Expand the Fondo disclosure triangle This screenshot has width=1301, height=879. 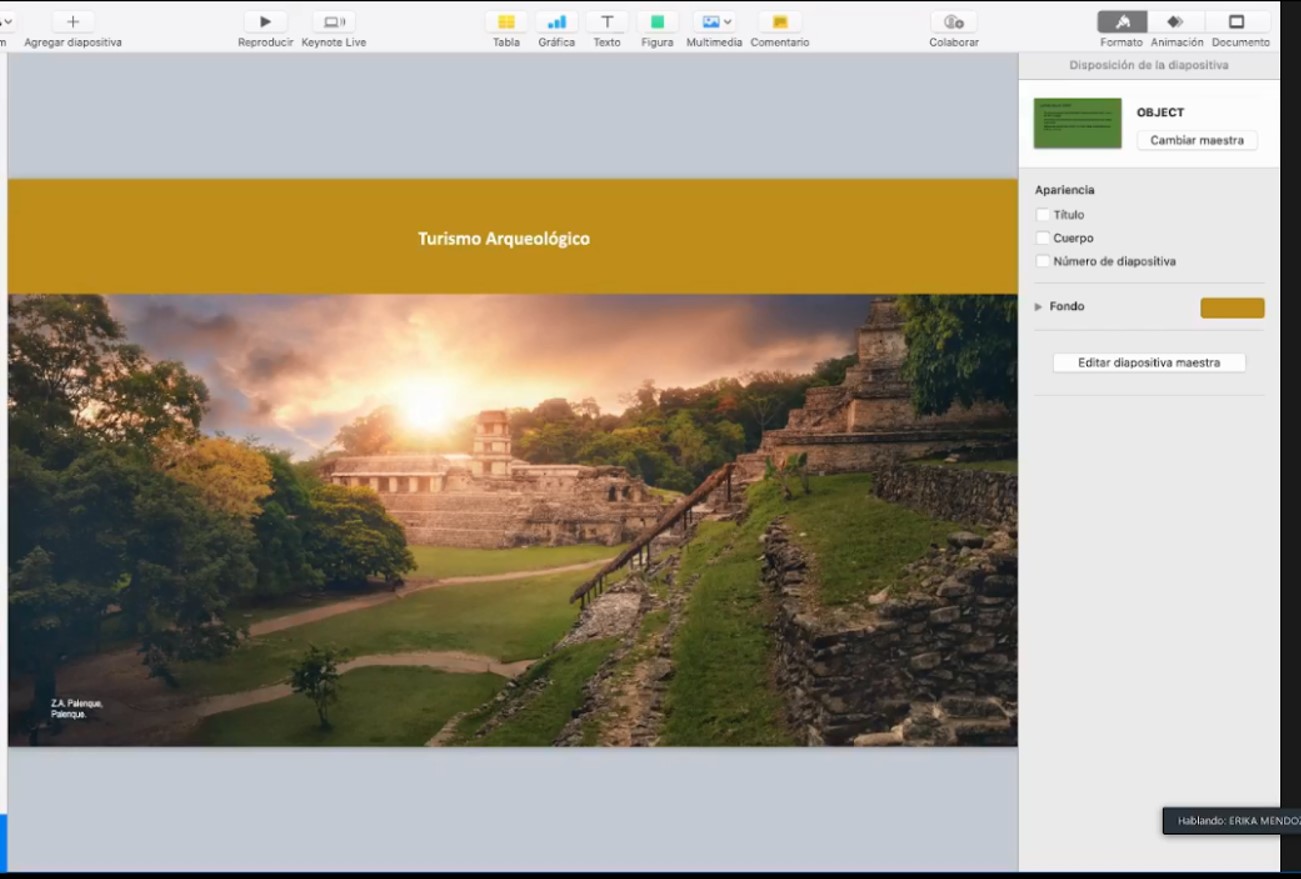pos(1038,307)
